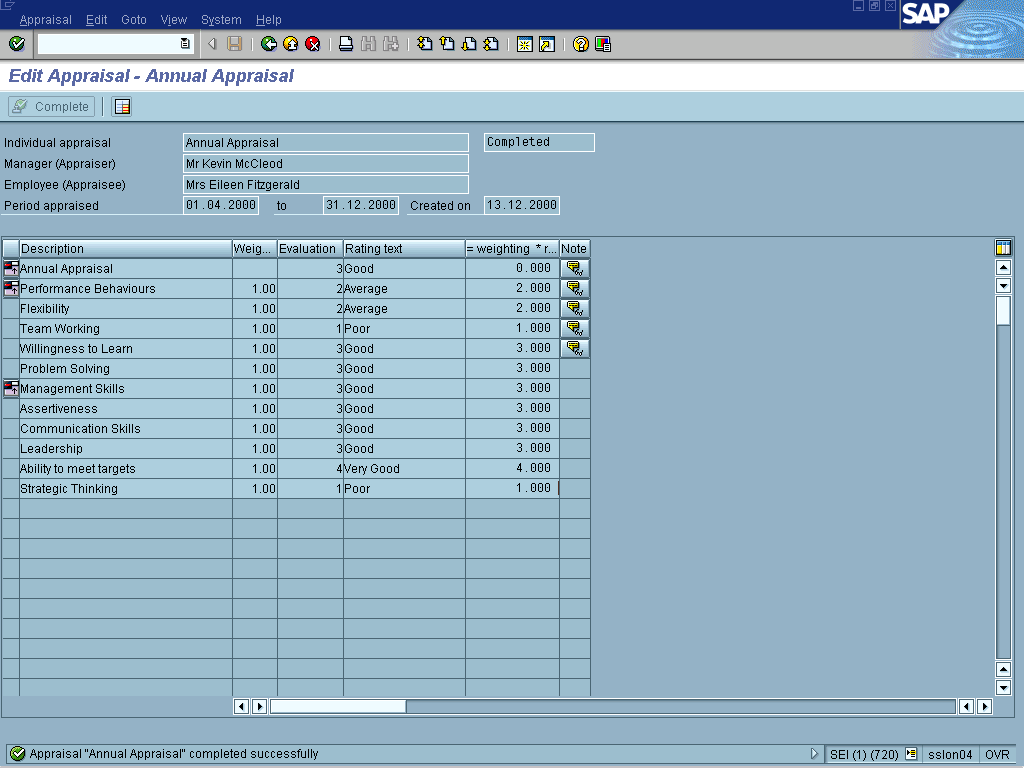Viewport: 1024px width, 768px height.
Task: Click the Description column header
Action: (125, 249)
